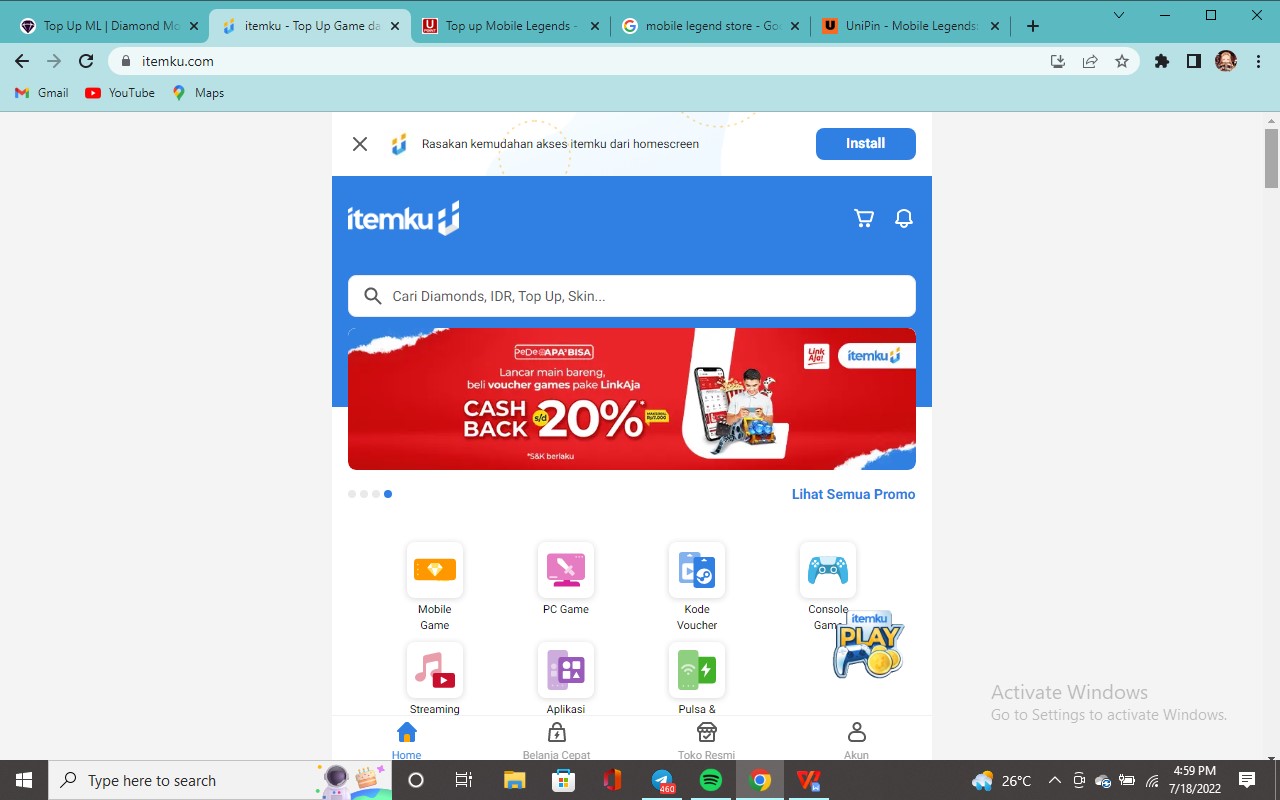Go to the Belanja Cepat bottom tab

point(556,740)
